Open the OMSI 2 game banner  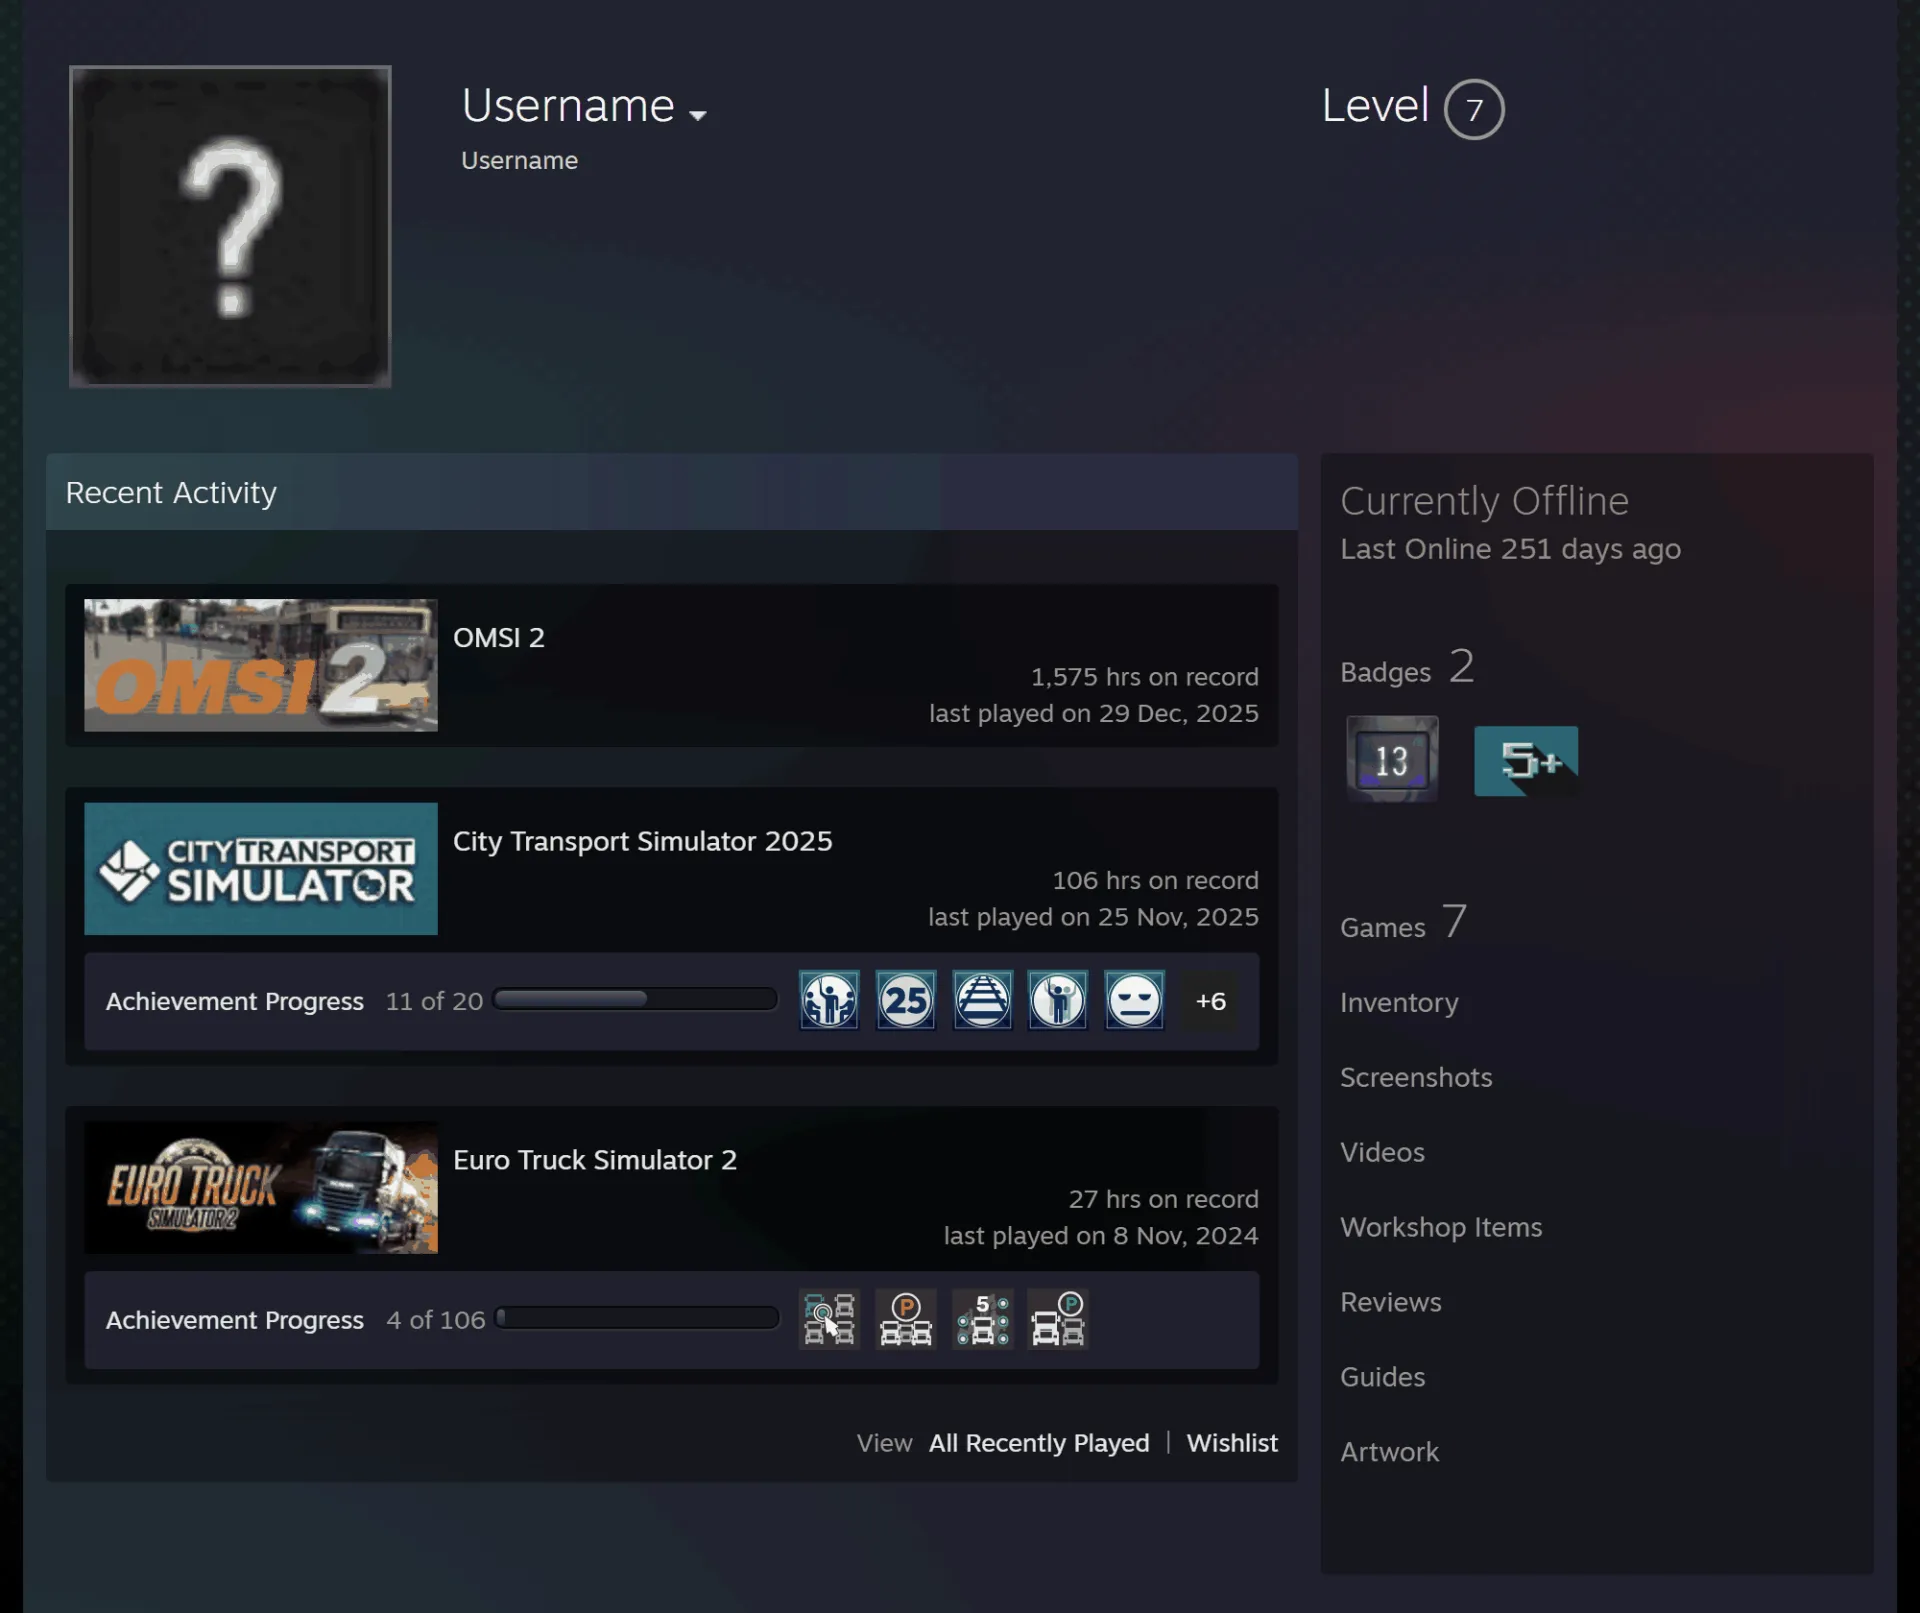[x=261, y=665]
